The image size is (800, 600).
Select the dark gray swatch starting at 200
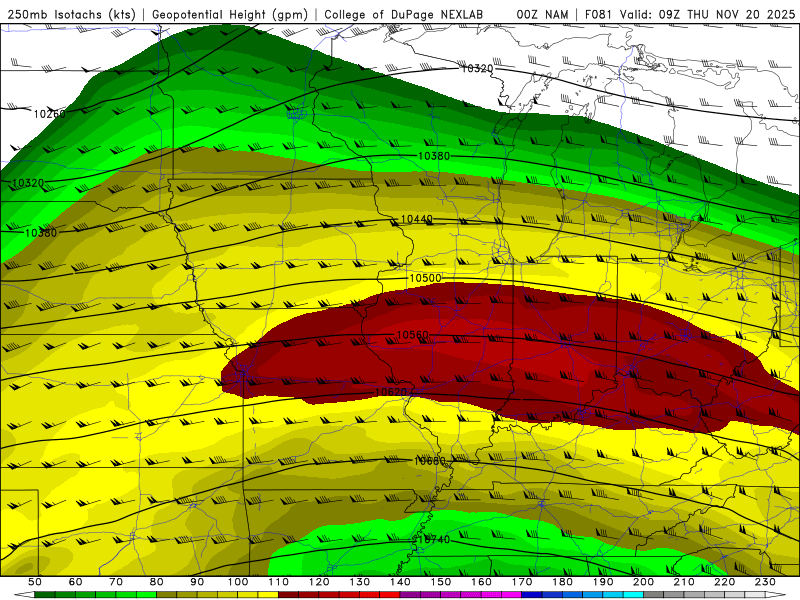pos(654,595)
